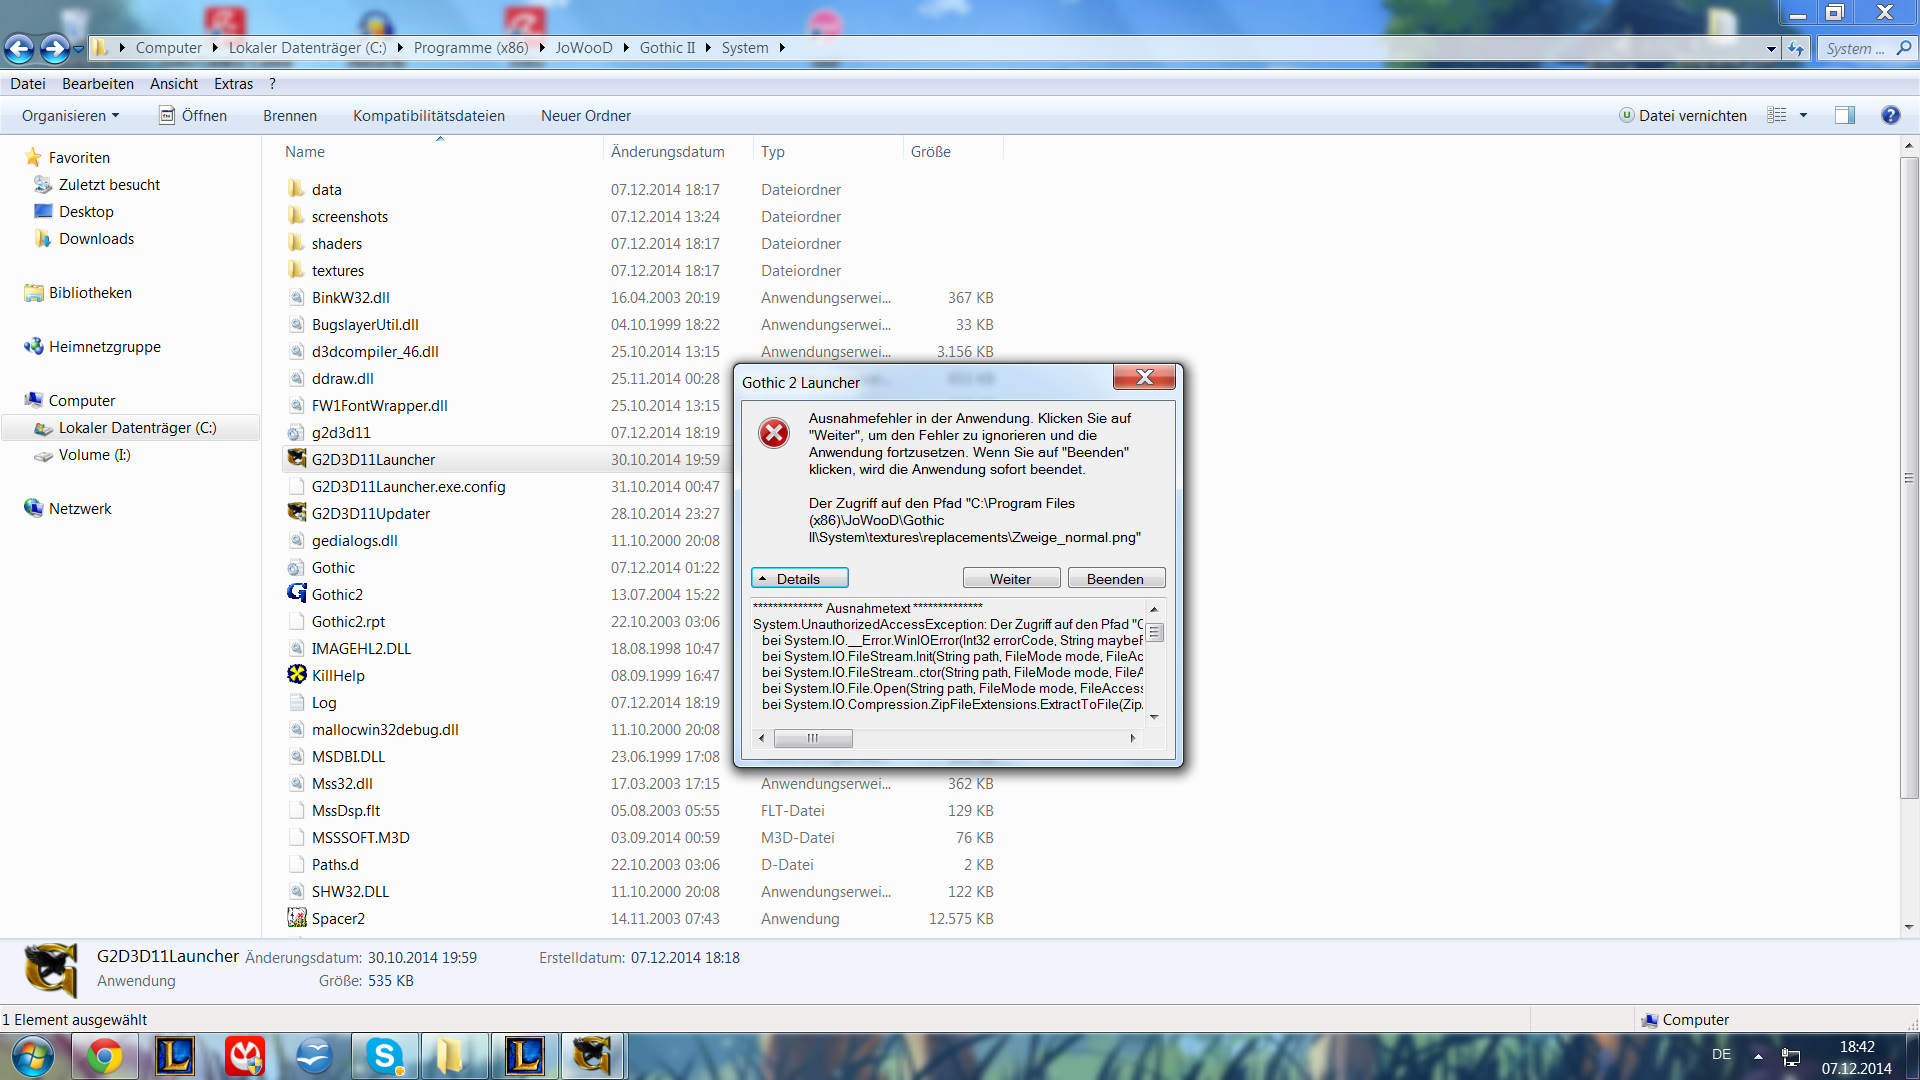Click the Beenden button in the dialog

[1115, 579]
